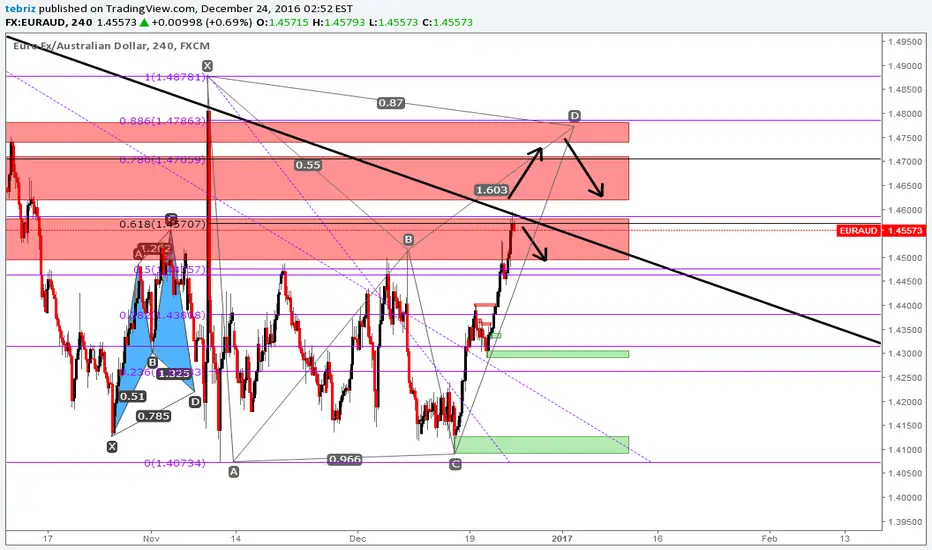Click the Feb label on time axis
Image resolution: width=932 pixels, height=550 pixels.
coord(769,539)
